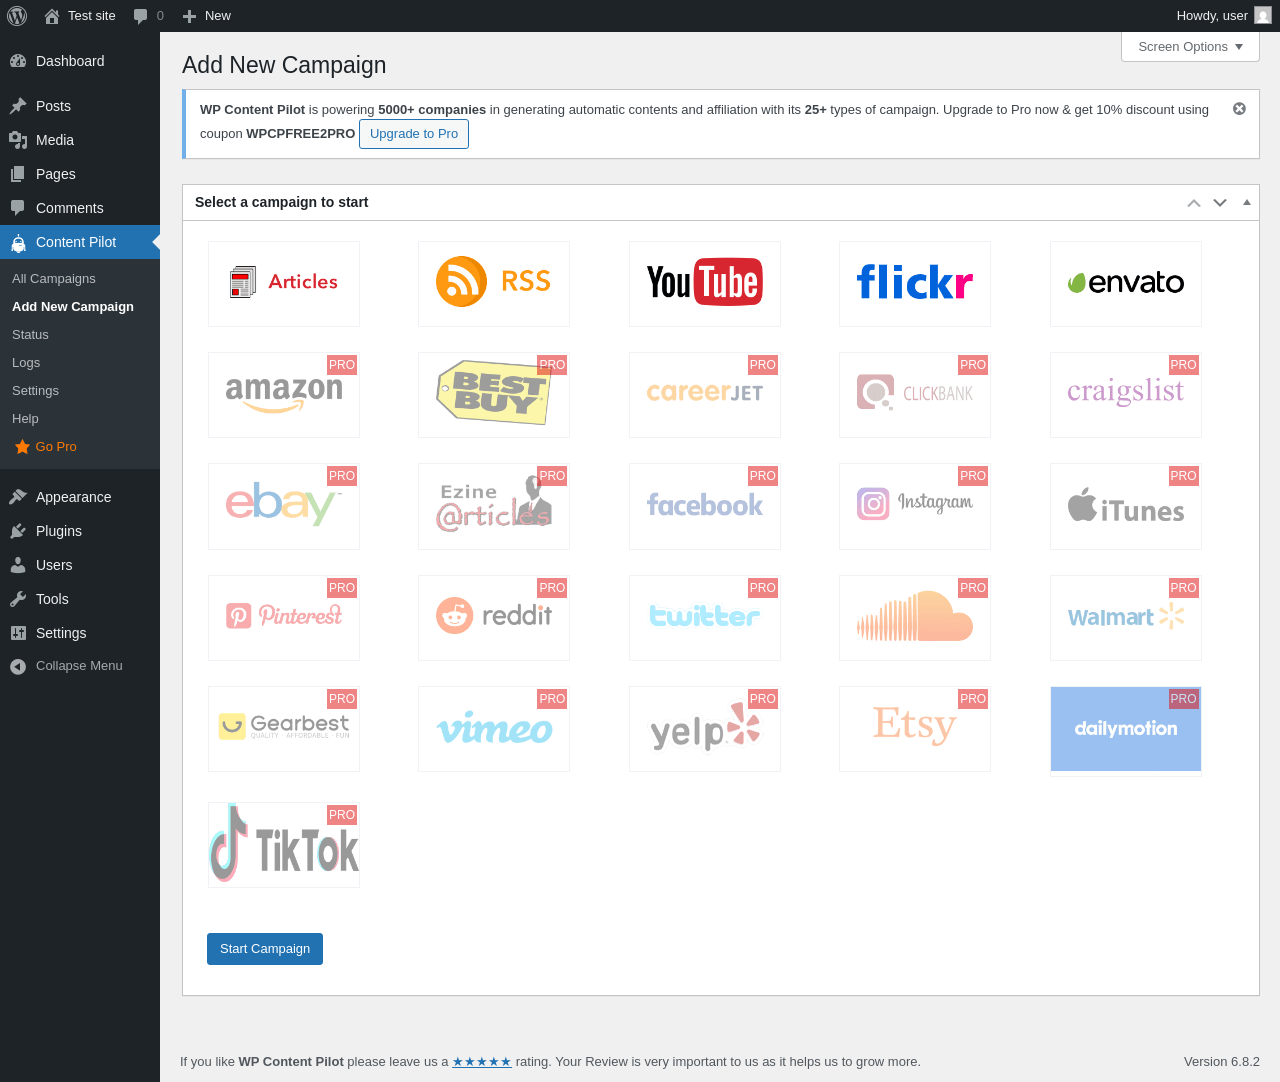Open Comments in the sidebar
Screen dimensions: 1280x1082
pos(80,208)
